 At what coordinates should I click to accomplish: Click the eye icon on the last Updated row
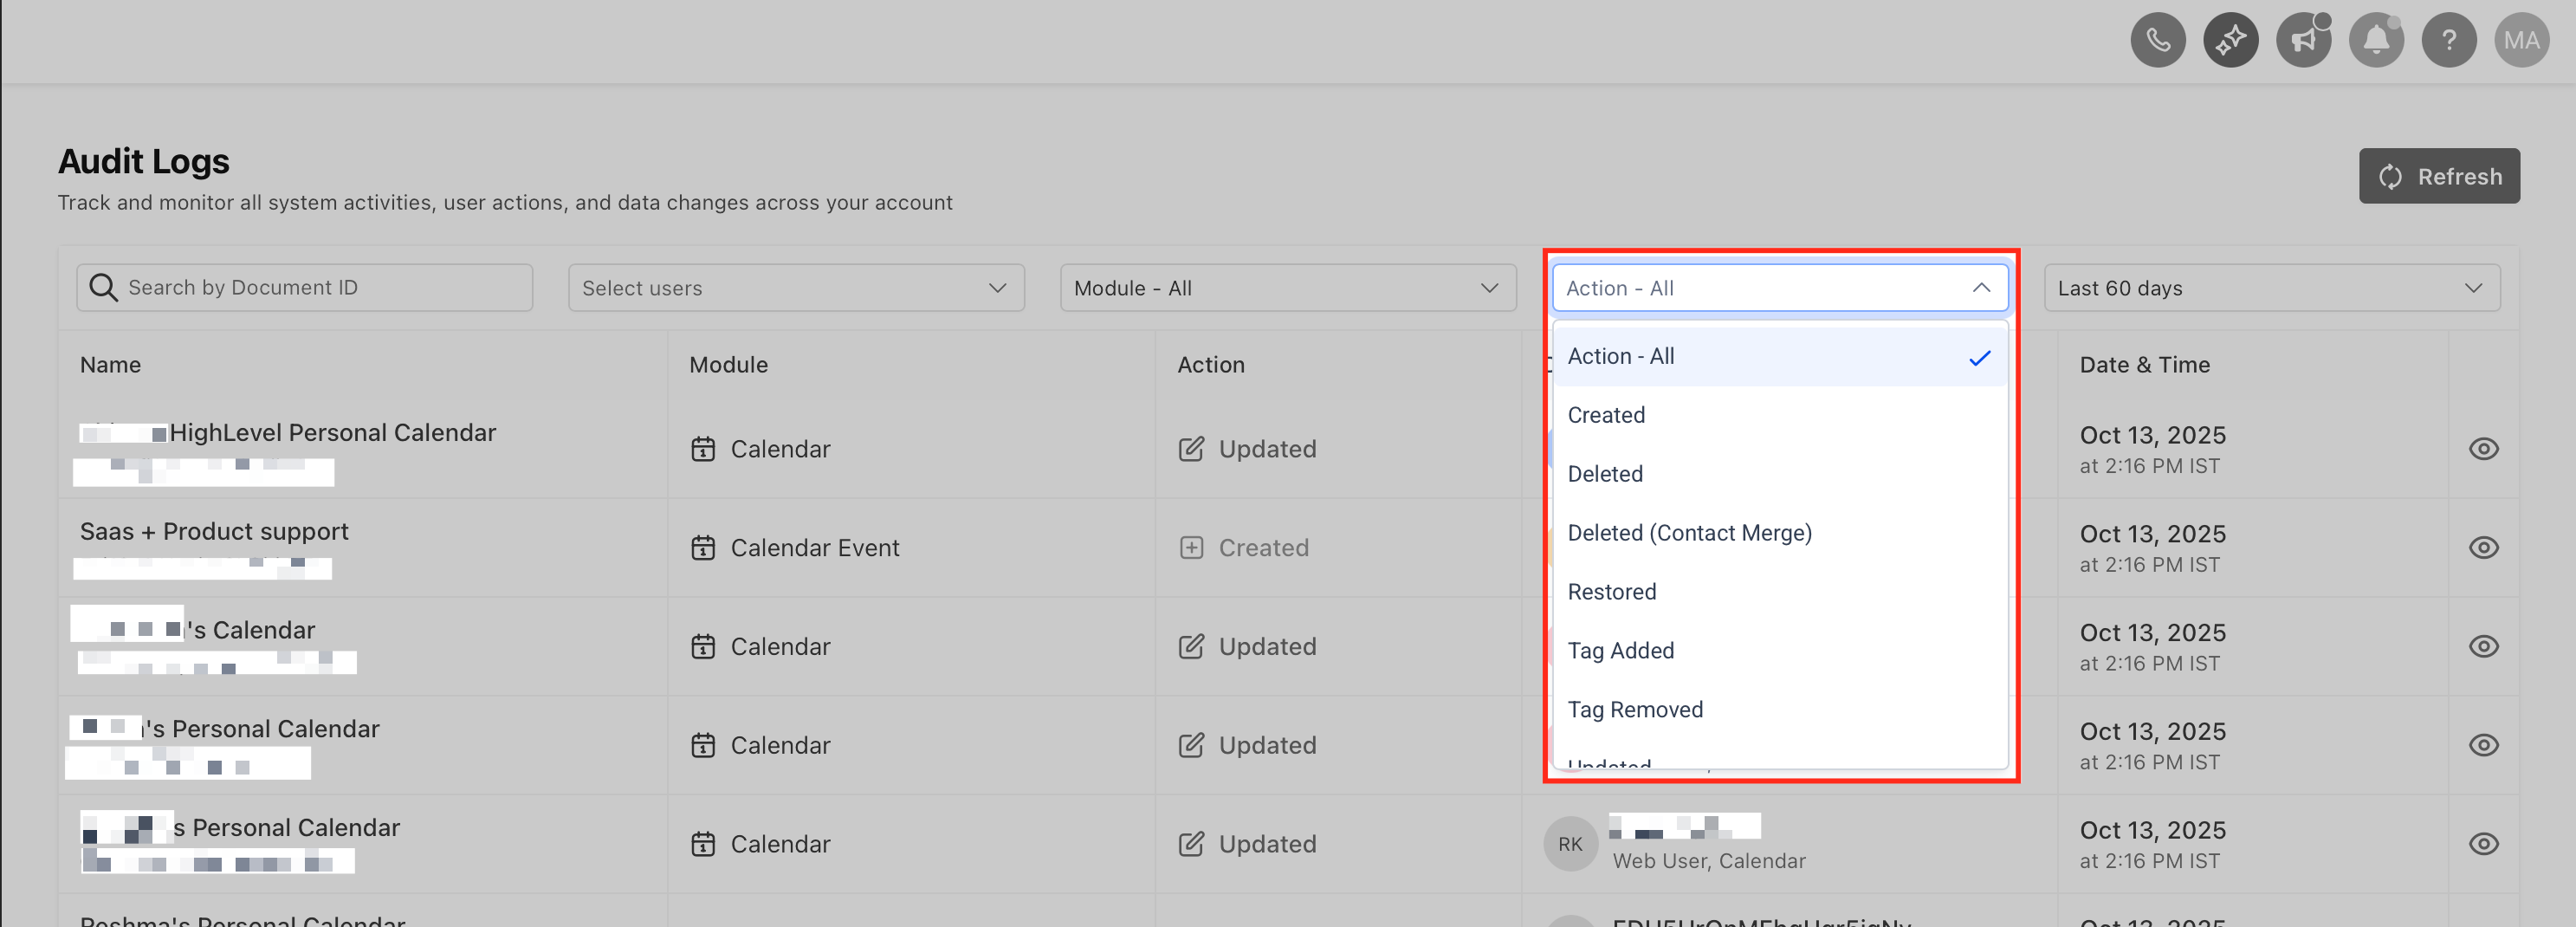pos(2483,844)
